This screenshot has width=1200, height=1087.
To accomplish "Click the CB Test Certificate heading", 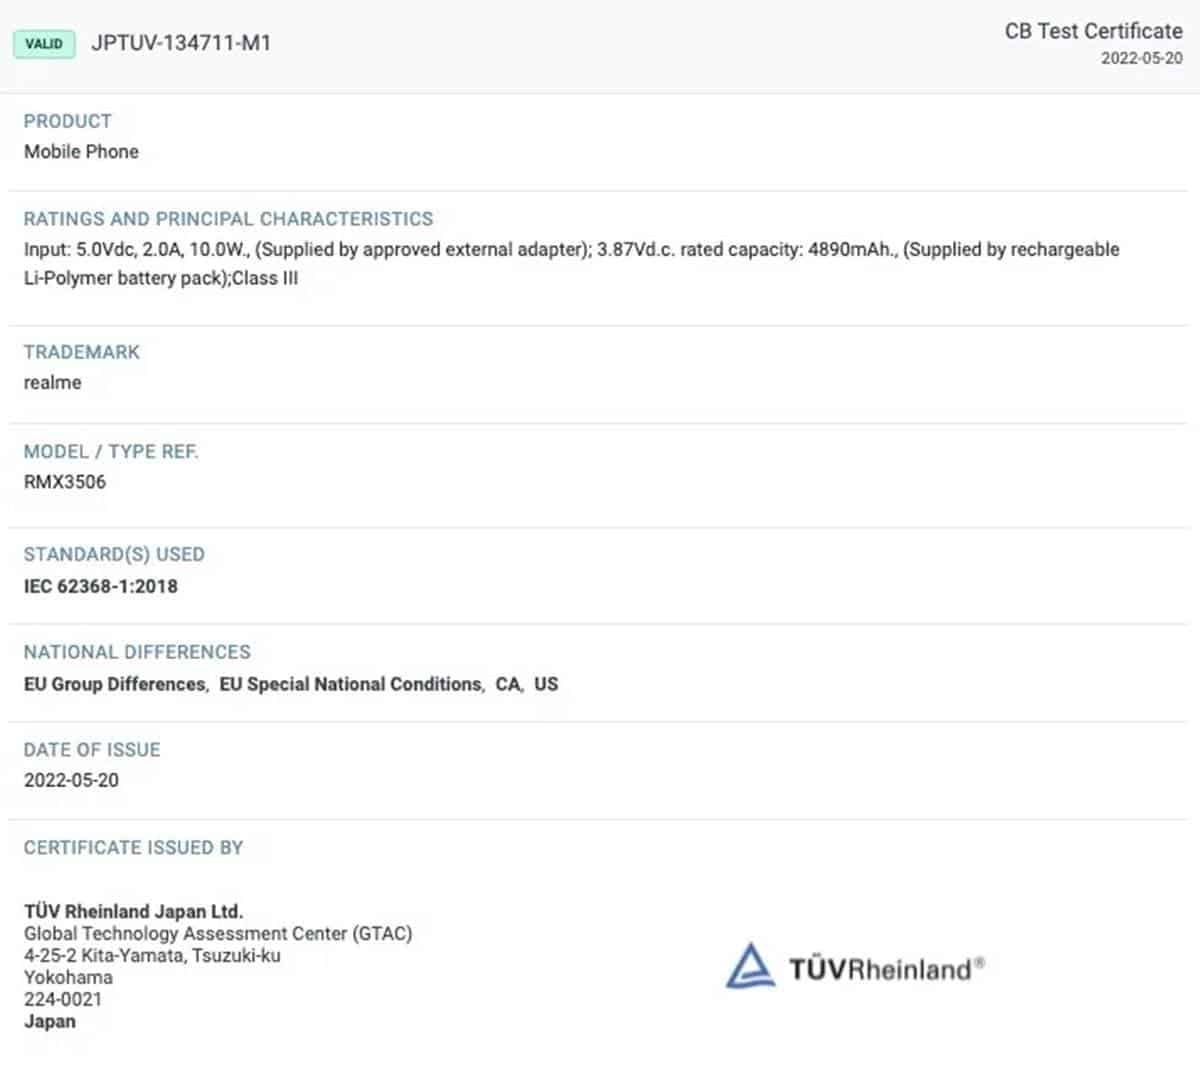I will 1093,31.
